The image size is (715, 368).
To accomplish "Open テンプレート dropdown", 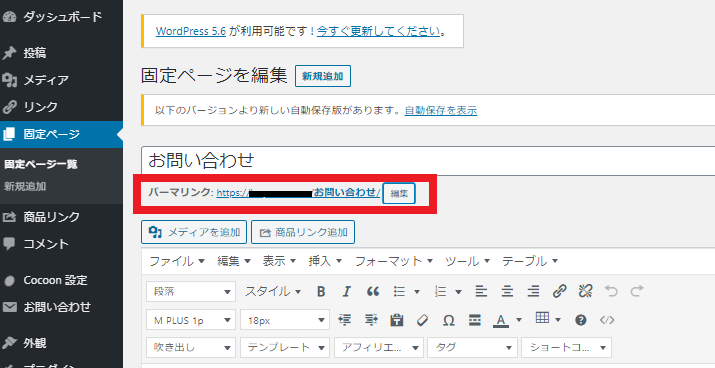I will tap(285, 347).
